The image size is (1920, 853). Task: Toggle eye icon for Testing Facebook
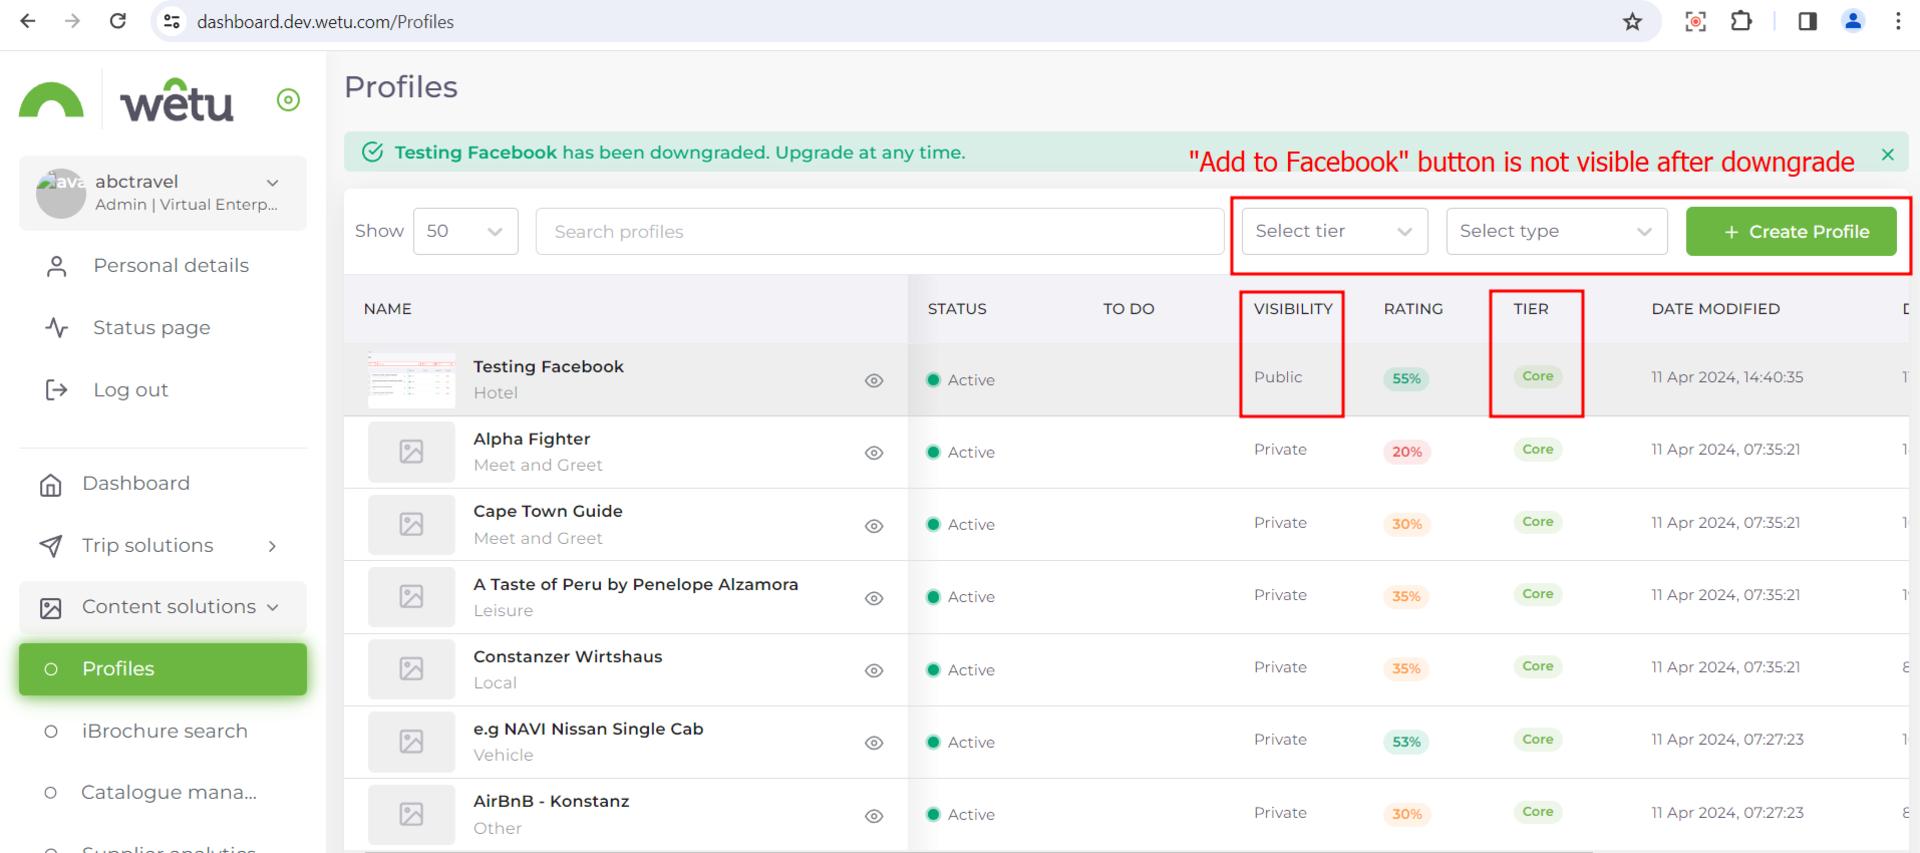(874, 381)
